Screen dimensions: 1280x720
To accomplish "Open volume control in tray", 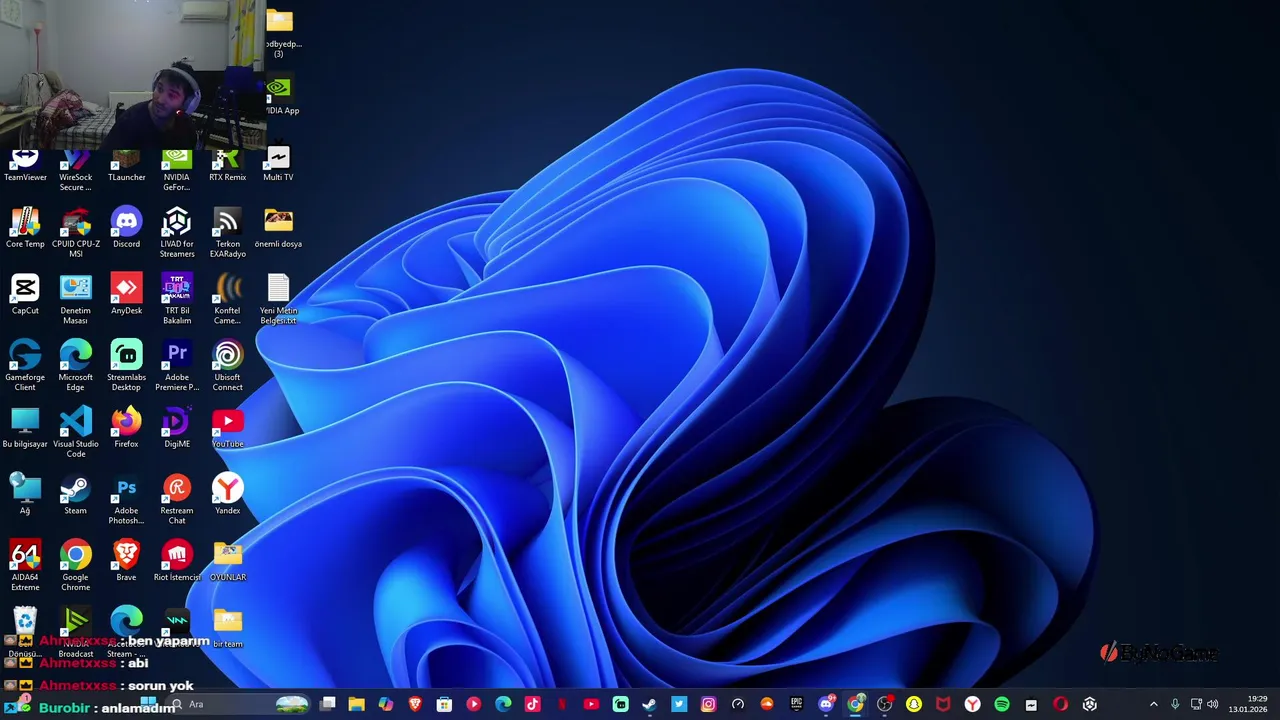I will pos(1213,704).
